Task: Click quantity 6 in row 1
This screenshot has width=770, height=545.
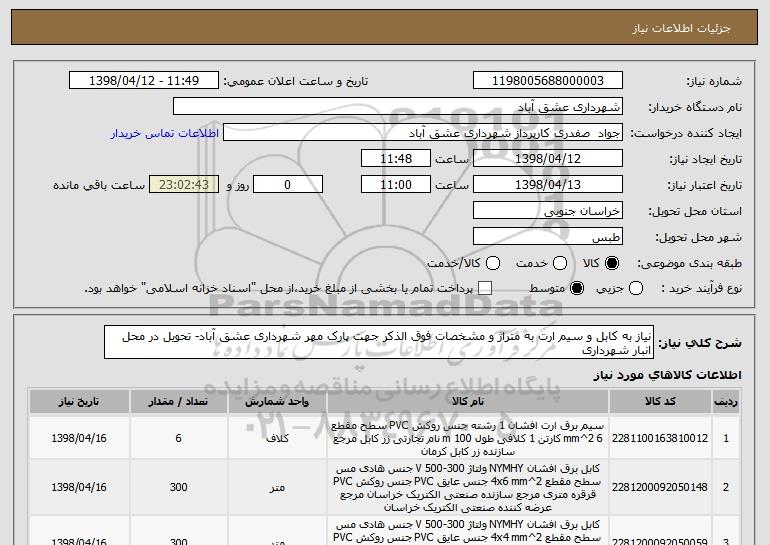Action: (x=178, y=438)
